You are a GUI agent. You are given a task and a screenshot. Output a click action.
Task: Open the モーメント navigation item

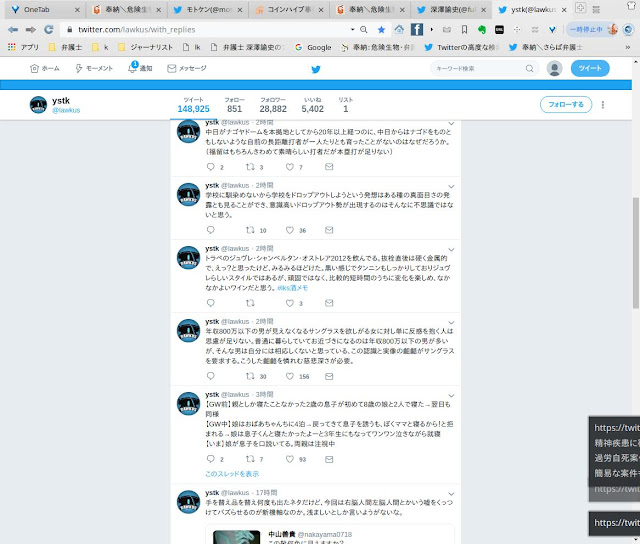click(94, 69)
